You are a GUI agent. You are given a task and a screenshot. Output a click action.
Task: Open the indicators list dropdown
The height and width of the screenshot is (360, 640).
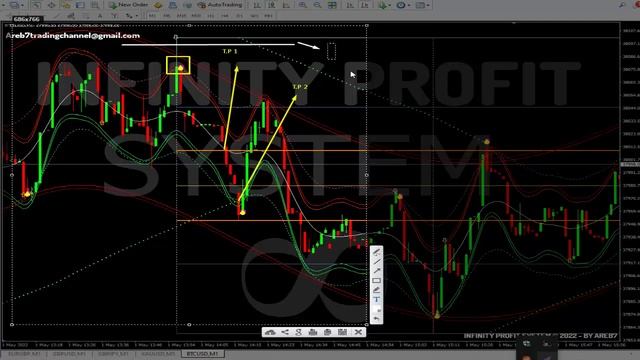pyautogui.click(x=384, y=5)
